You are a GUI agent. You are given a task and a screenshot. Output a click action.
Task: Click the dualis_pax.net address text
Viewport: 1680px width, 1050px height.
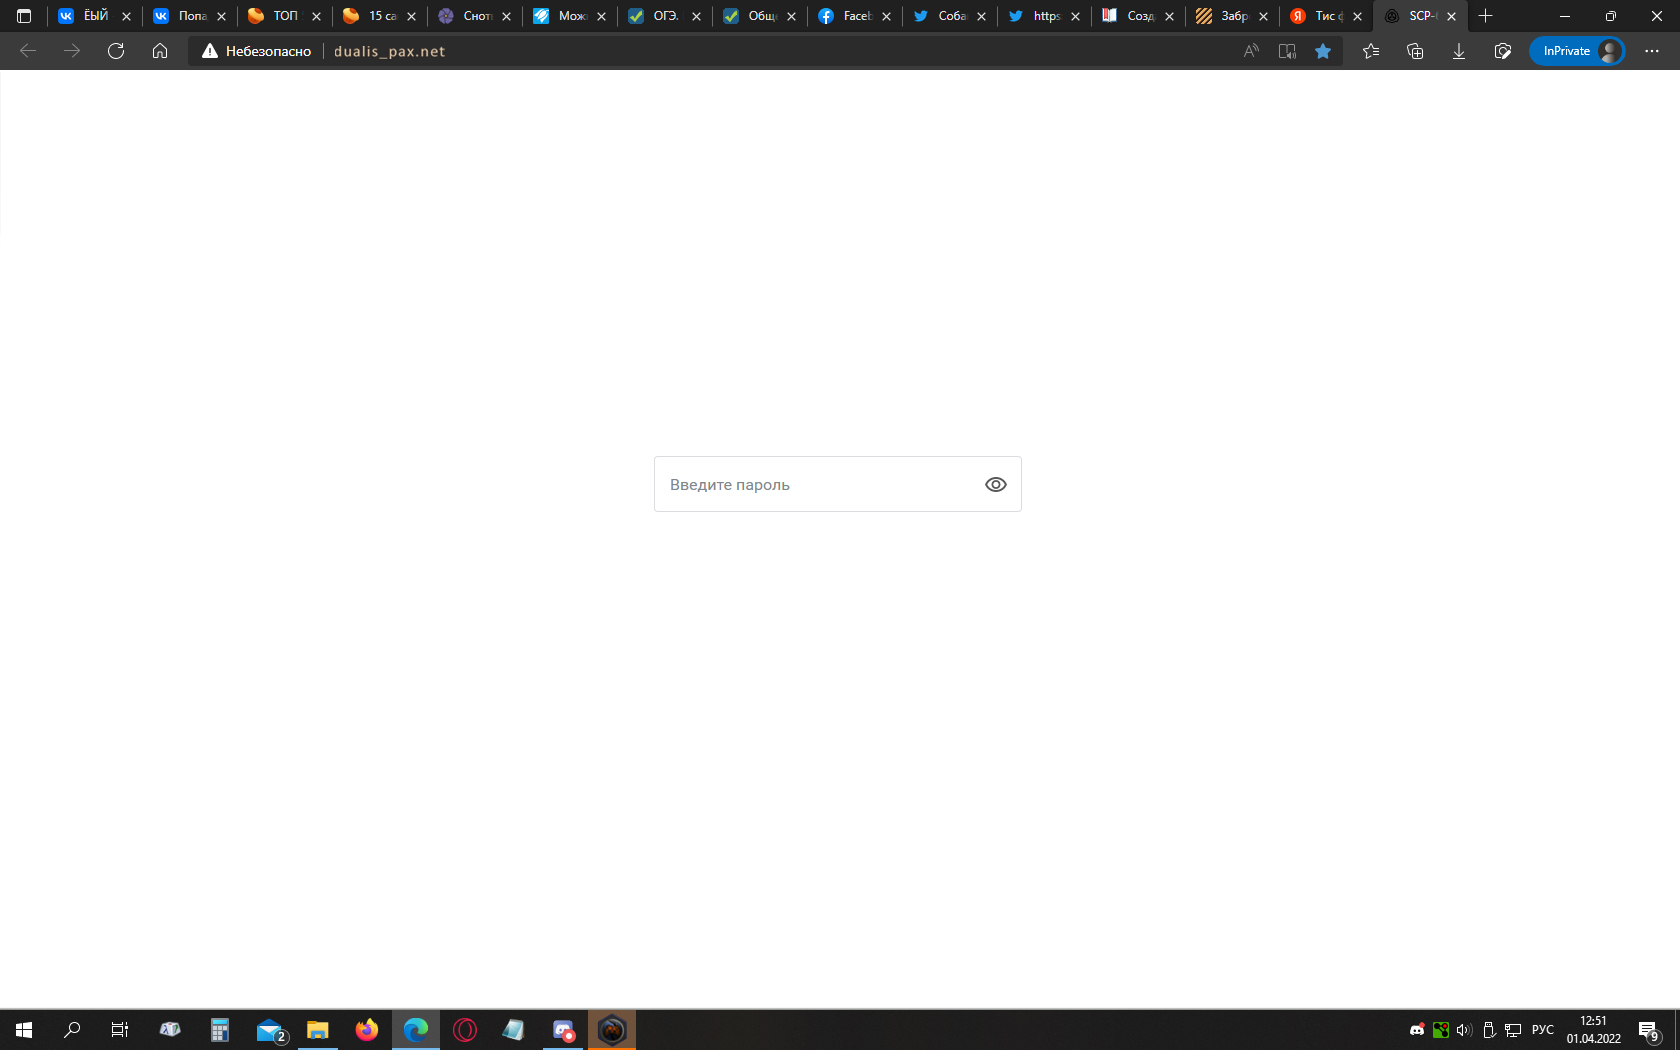tap(389, 51)
